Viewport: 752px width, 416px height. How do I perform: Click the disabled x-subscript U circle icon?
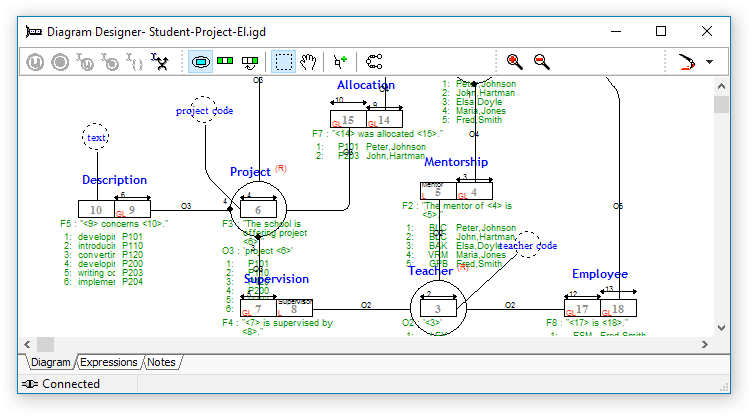85,62
